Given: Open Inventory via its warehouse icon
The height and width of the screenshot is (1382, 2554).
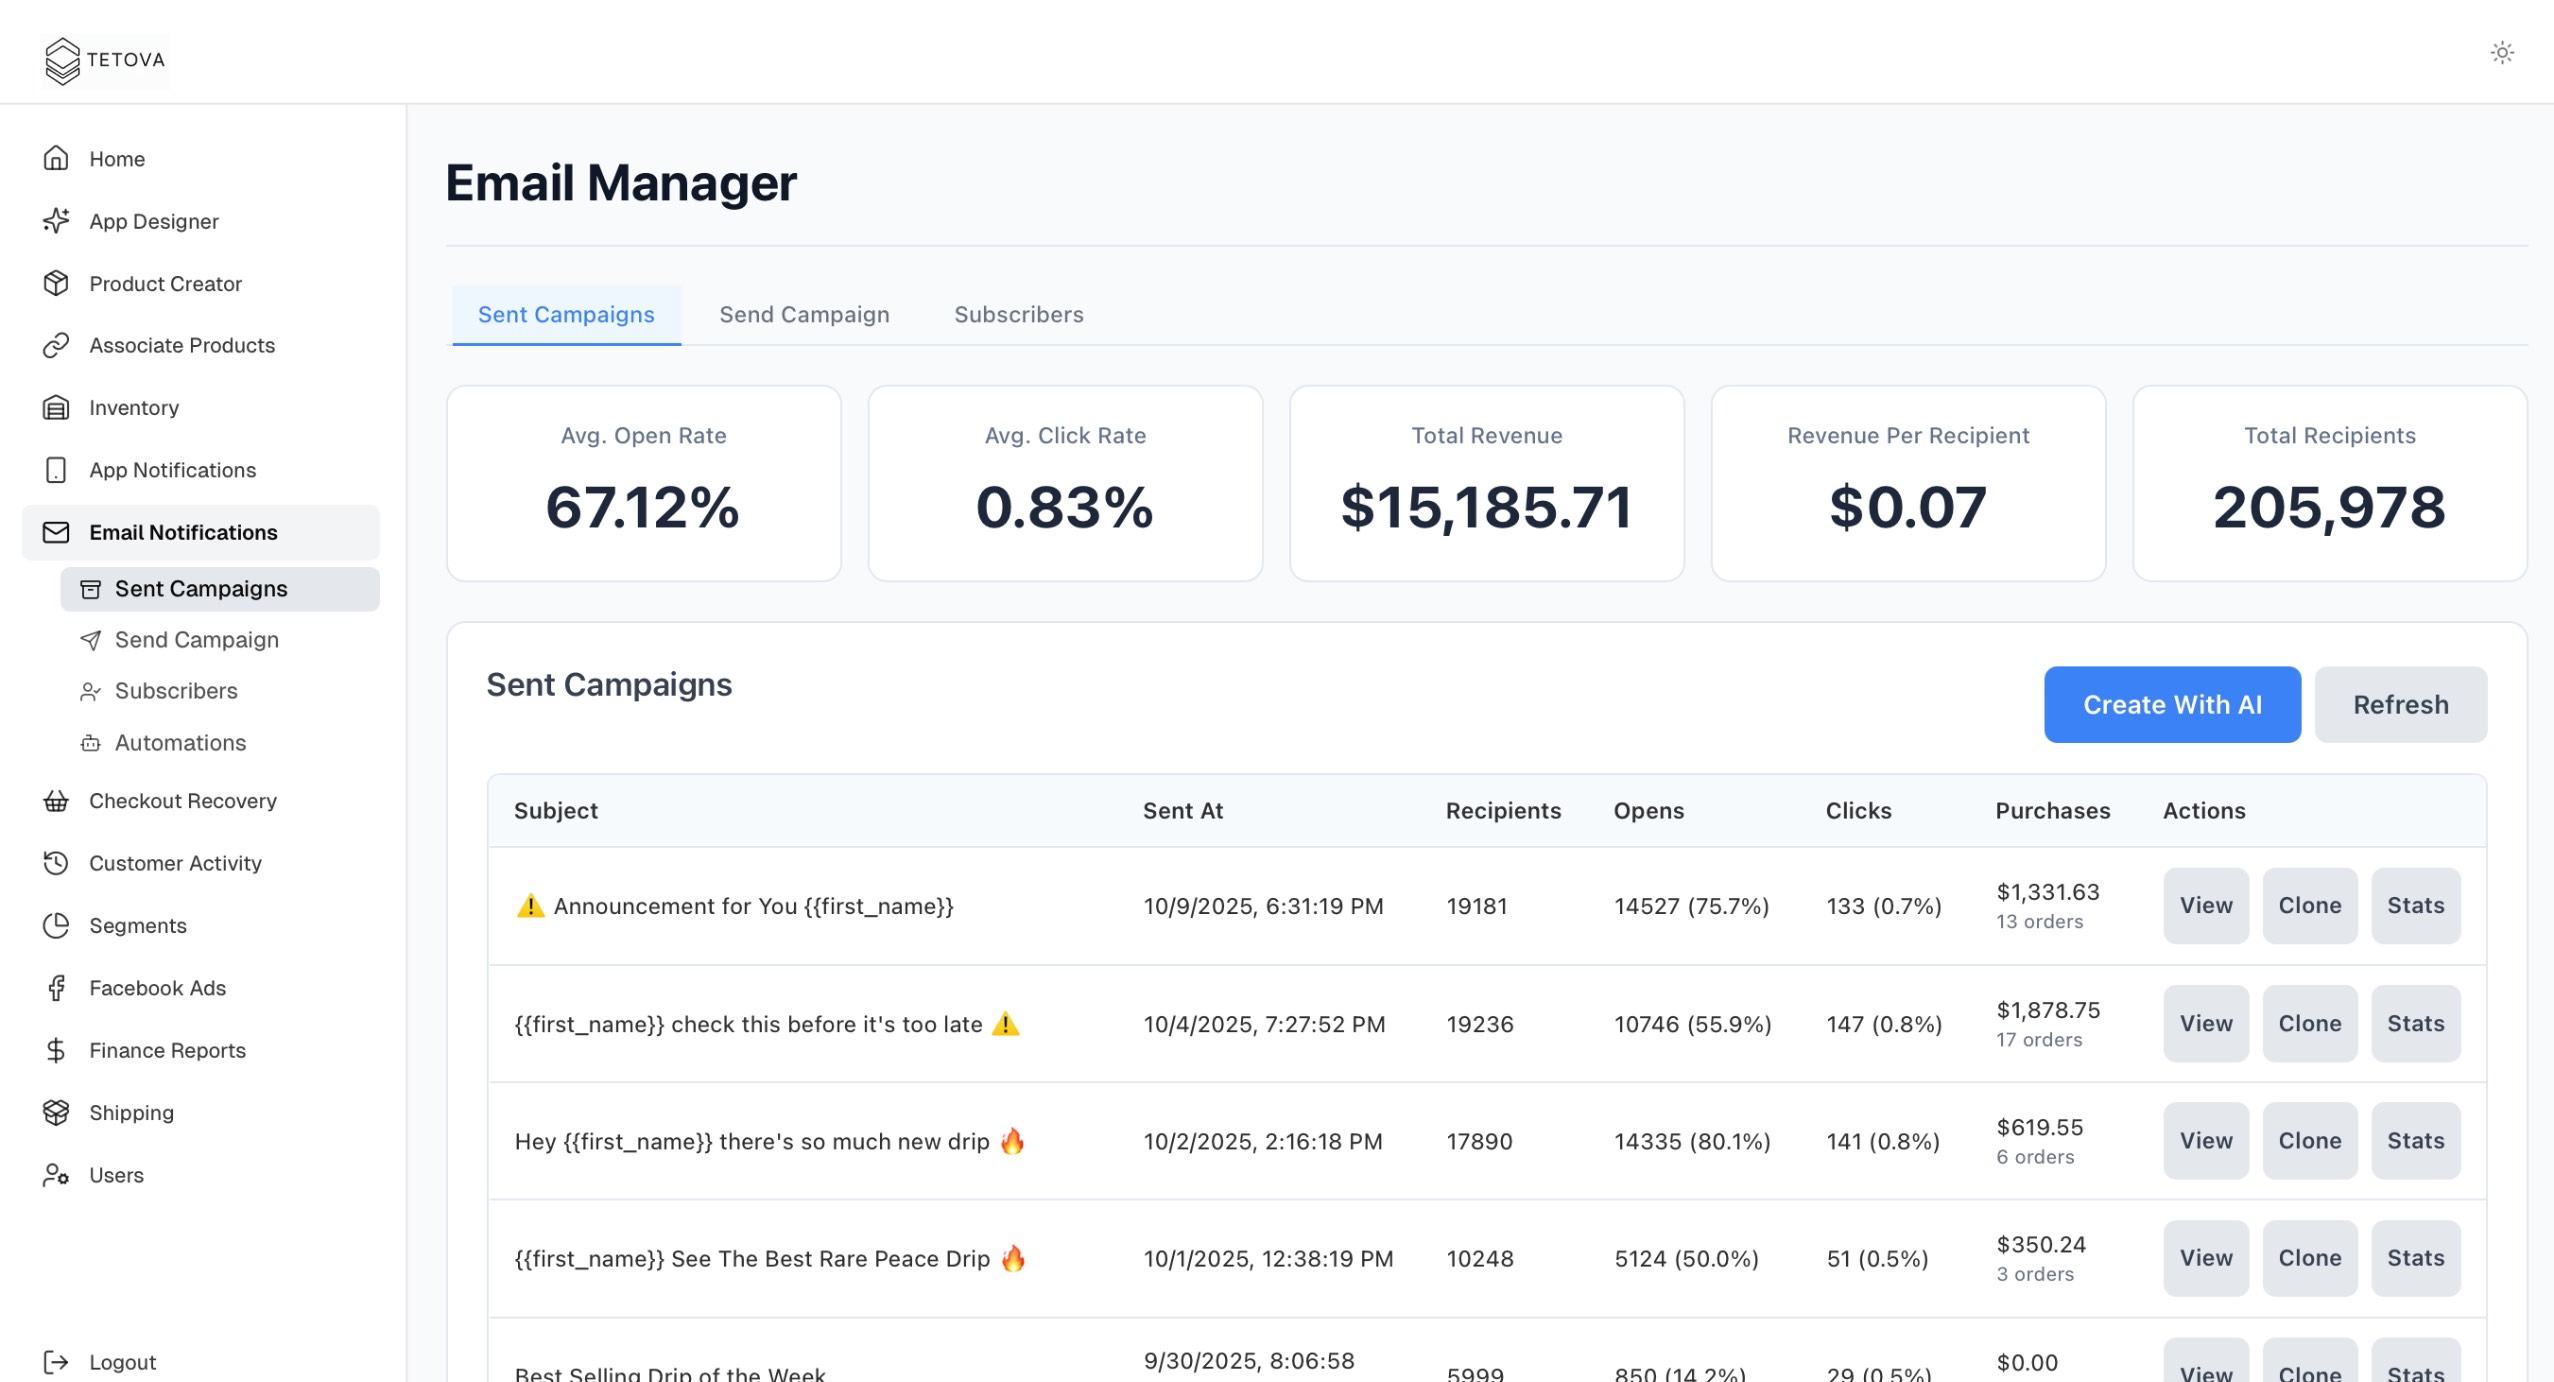Looking at the screenshot, I should click(56, 408).
